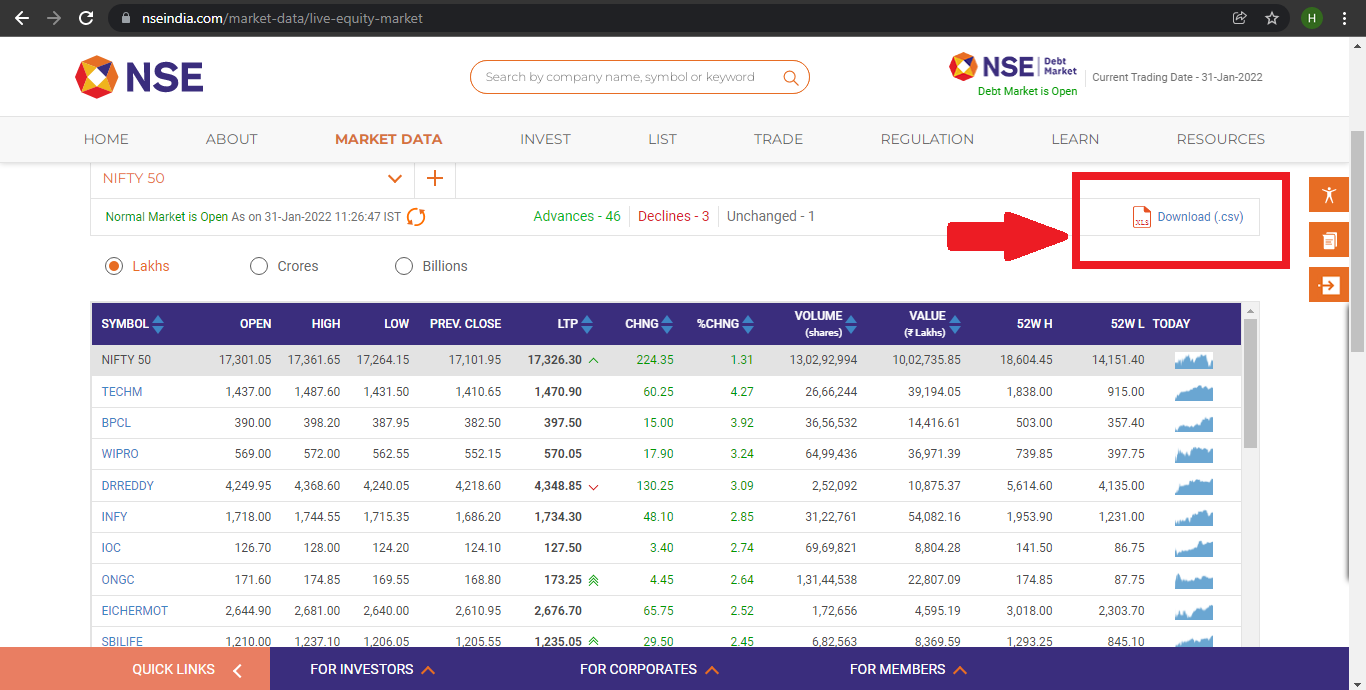The image size is (1366, 690).
Task: Open the documents side icon
Action: pyautogui.click(x=1329, y=240)
